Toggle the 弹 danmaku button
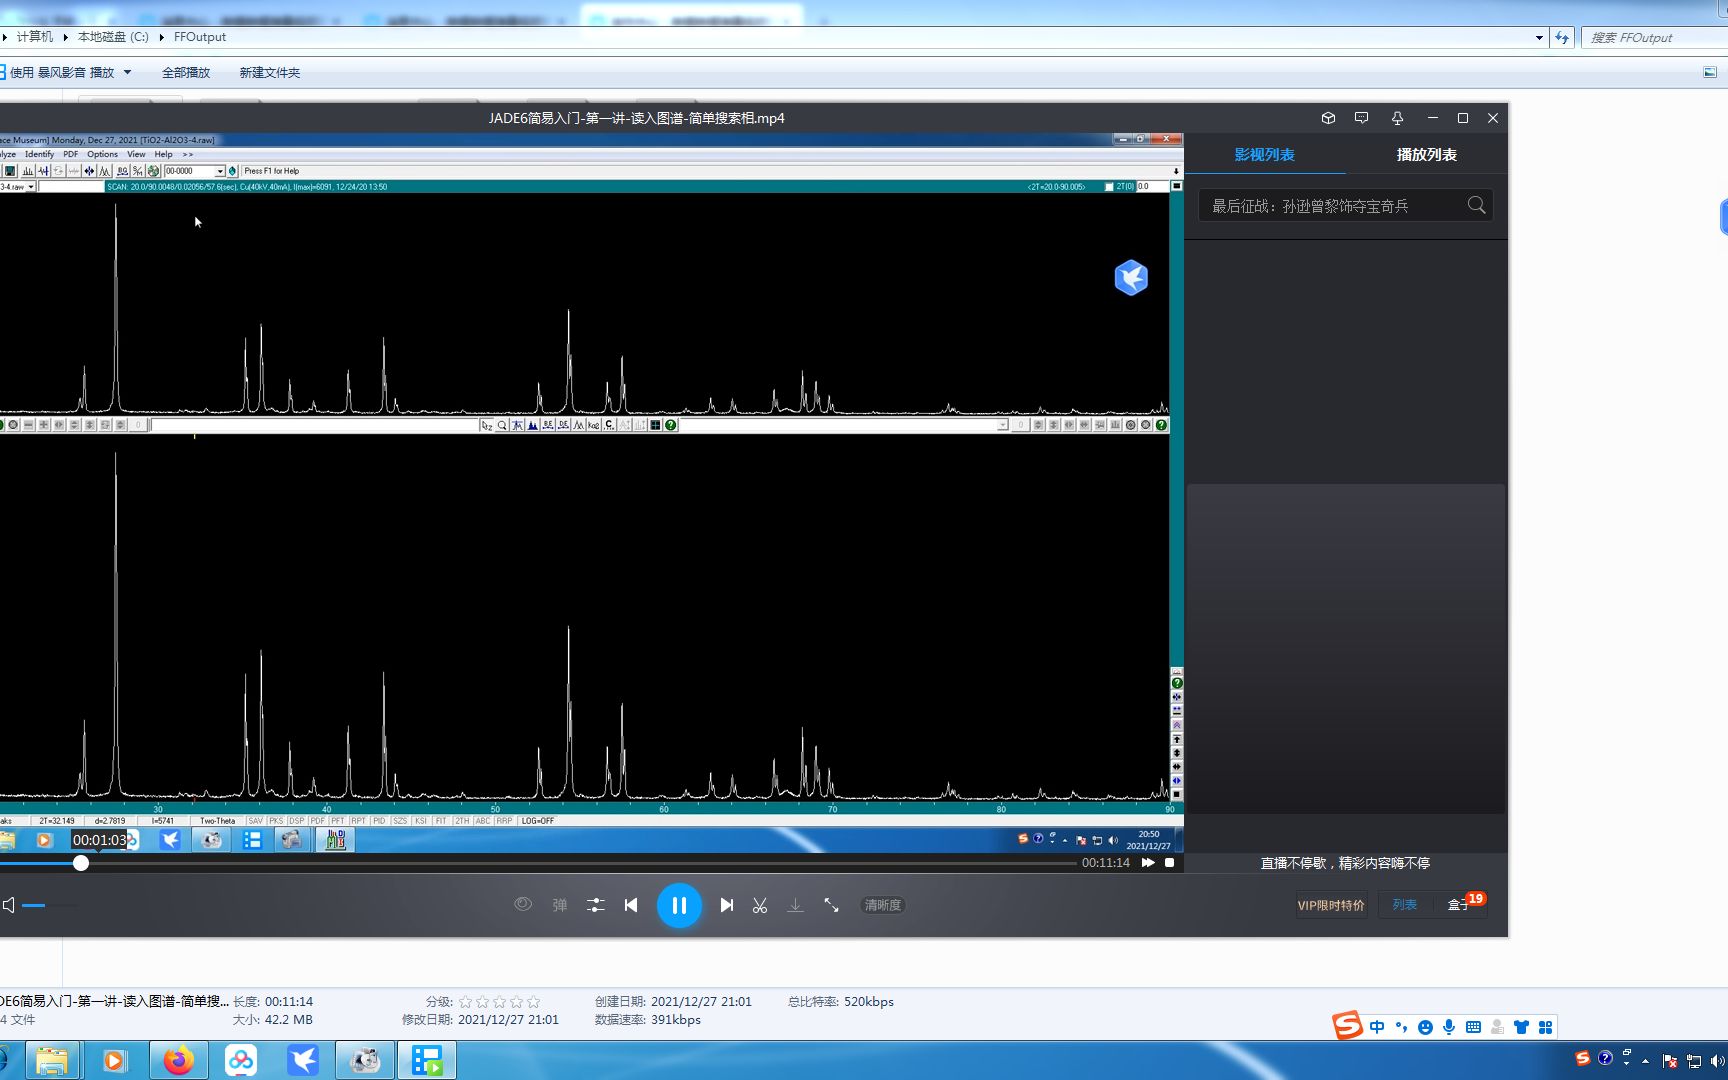This screenshot has height=1080, width=1728. (x=560, y=905)
